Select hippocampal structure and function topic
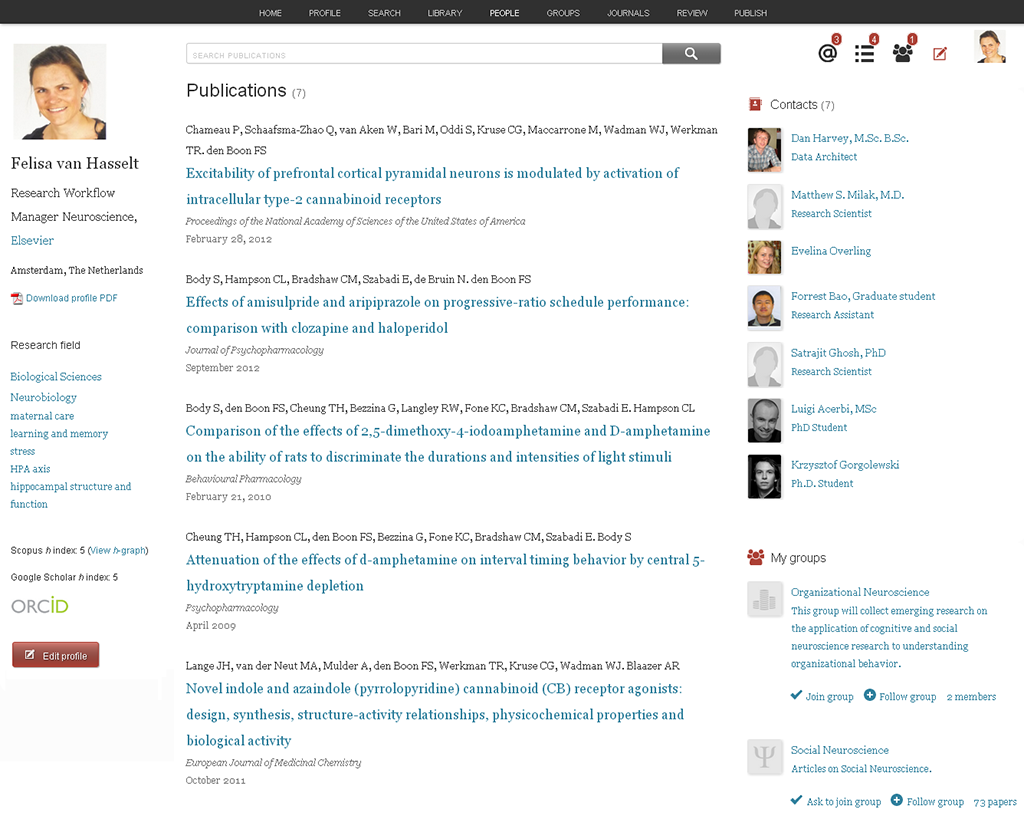 [71, 495]
